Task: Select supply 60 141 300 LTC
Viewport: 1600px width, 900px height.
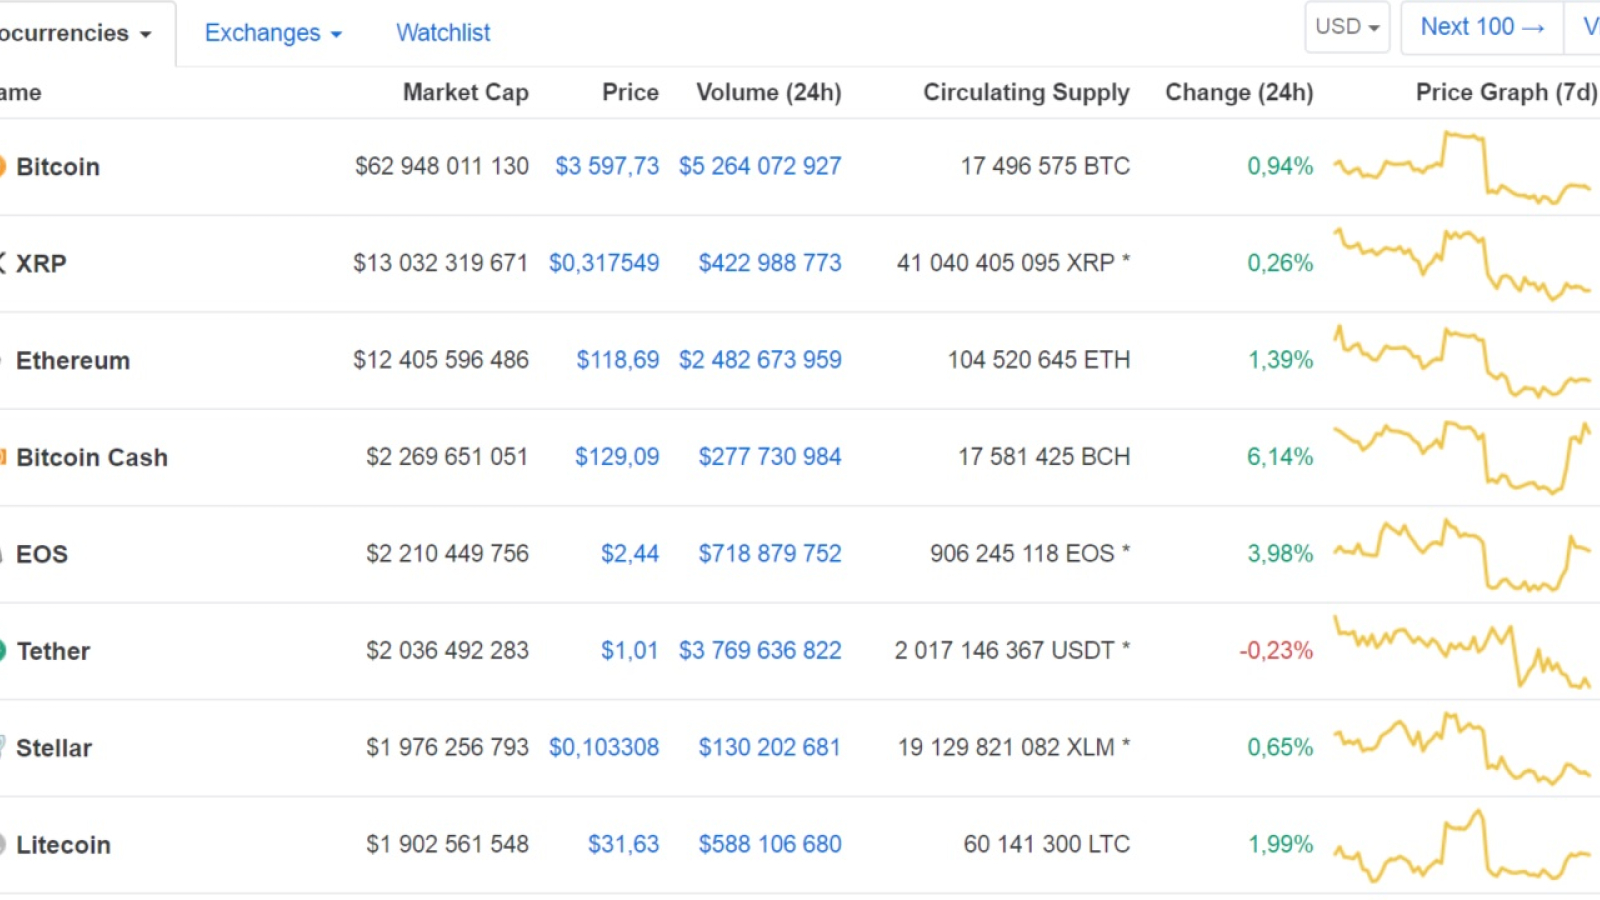Action: click(x=1047, y=845)
